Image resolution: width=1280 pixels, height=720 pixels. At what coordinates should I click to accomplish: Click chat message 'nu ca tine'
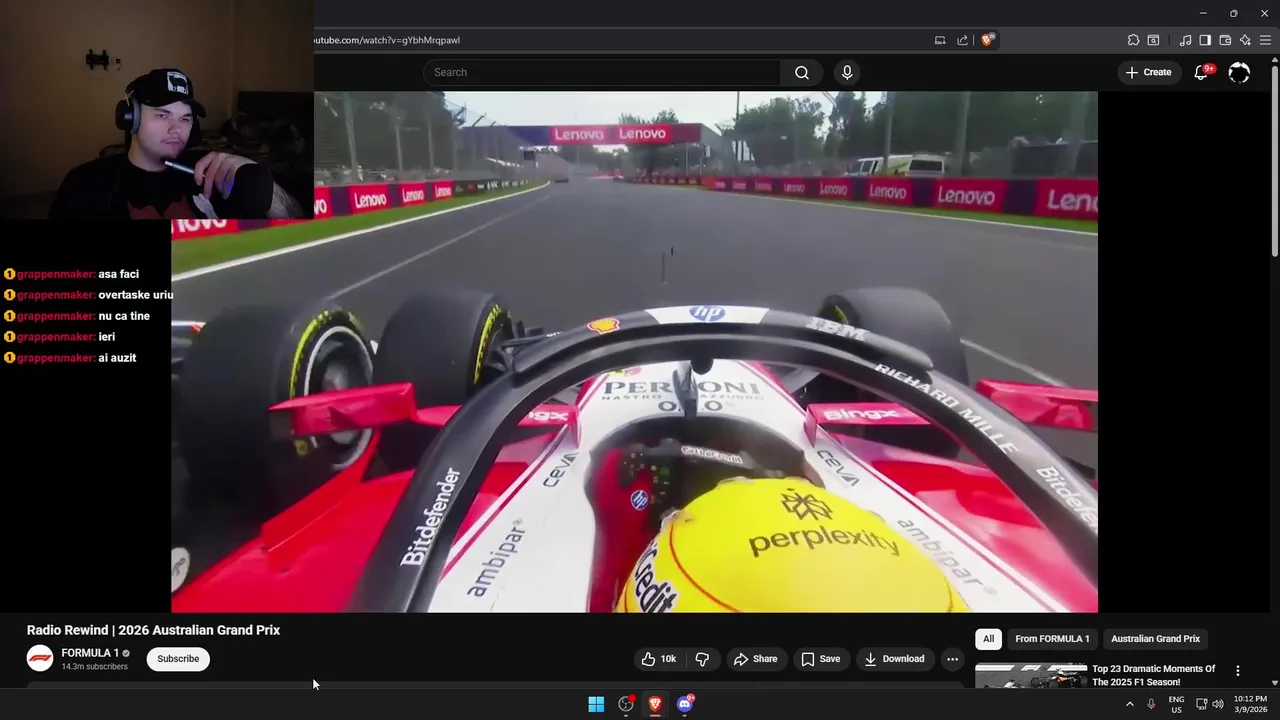click(124, 316)
